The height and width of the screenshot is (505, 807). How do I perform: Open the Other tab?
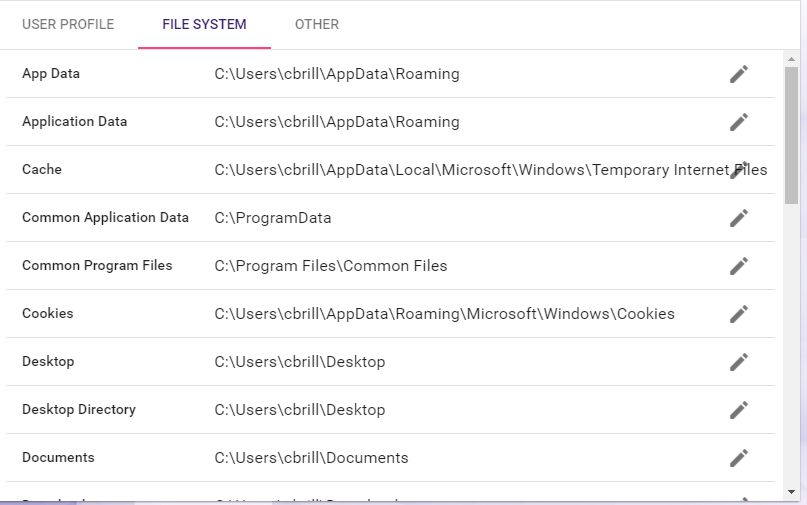tap(316, 25)
